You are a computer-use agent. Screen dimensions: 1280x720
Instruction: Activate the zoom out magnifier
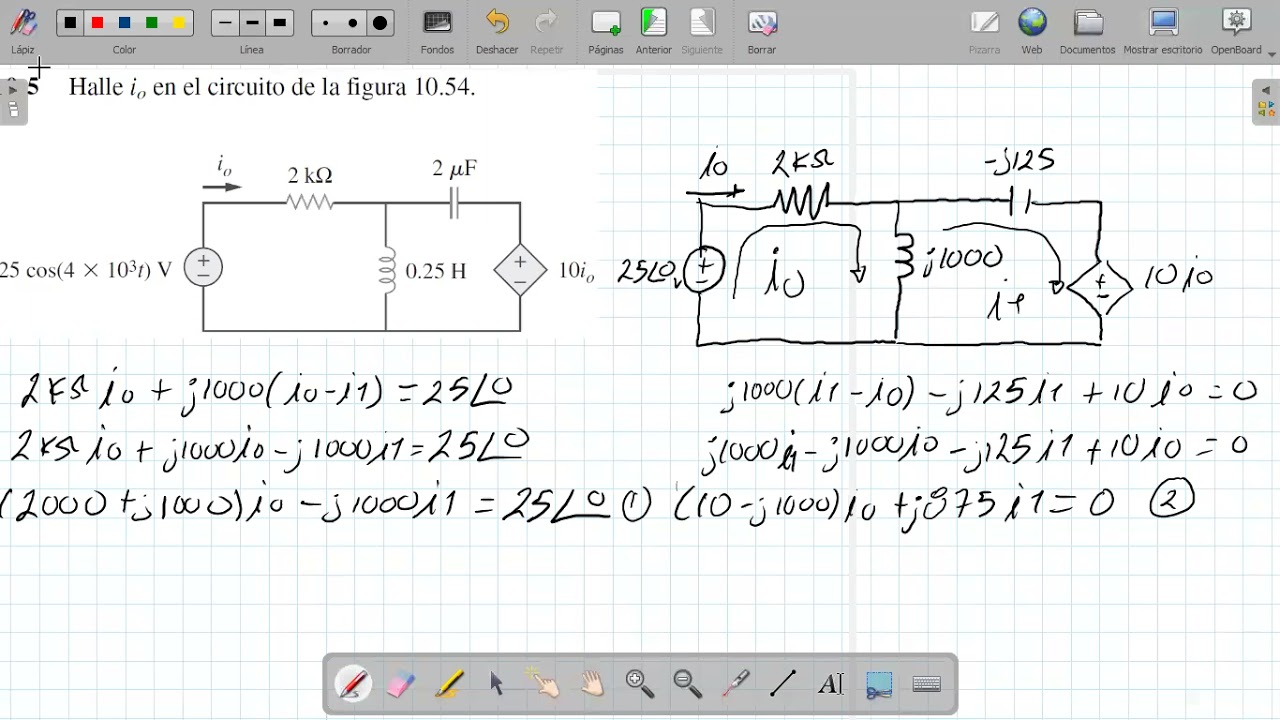click(x=687, y=684)
